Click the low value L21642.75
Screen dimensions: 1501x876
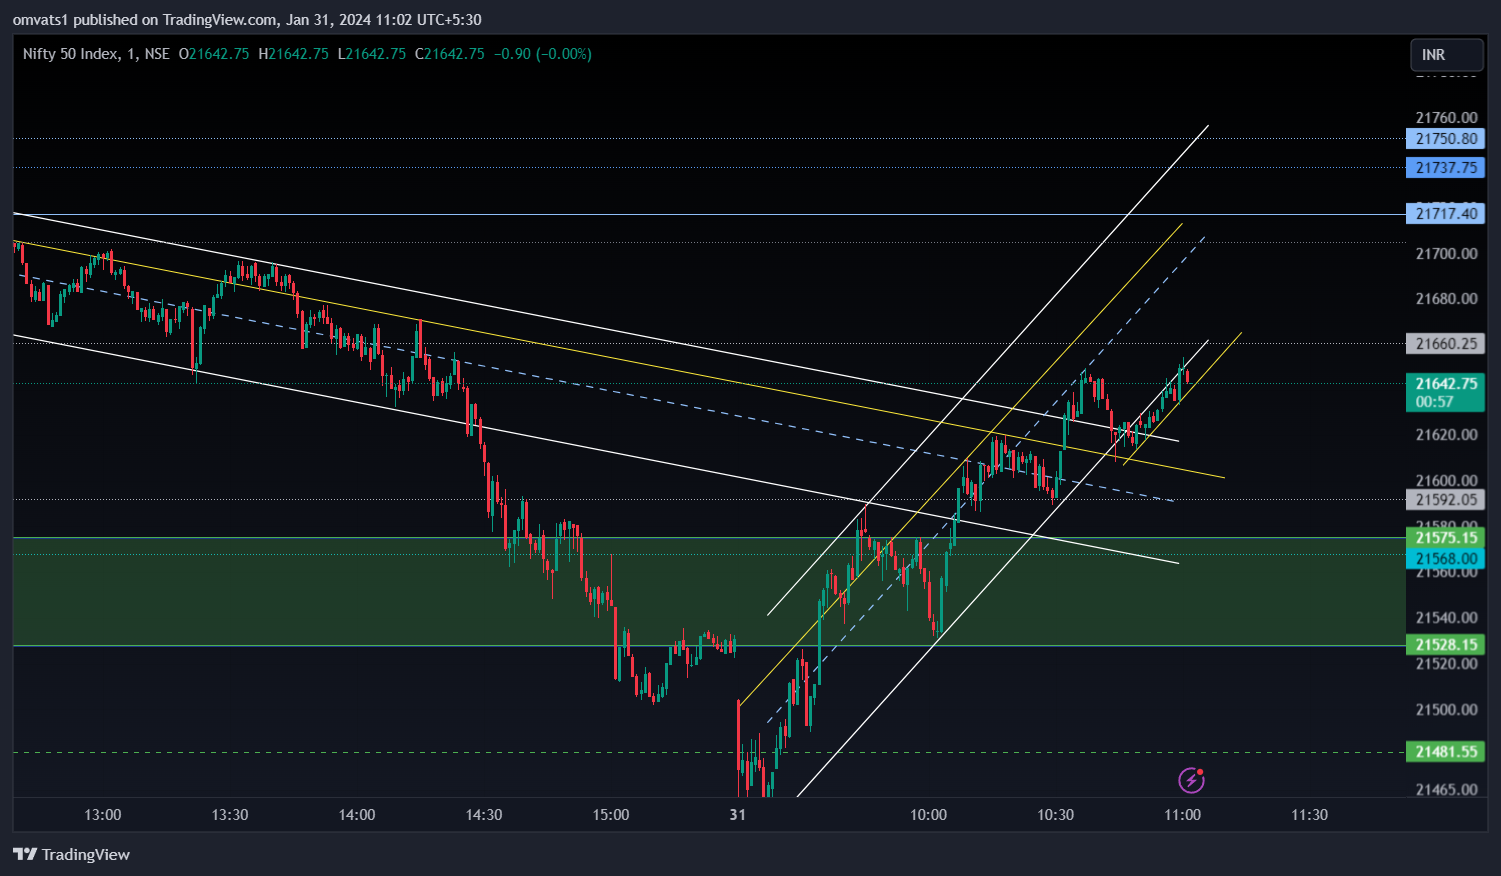(x=372, y=54)
